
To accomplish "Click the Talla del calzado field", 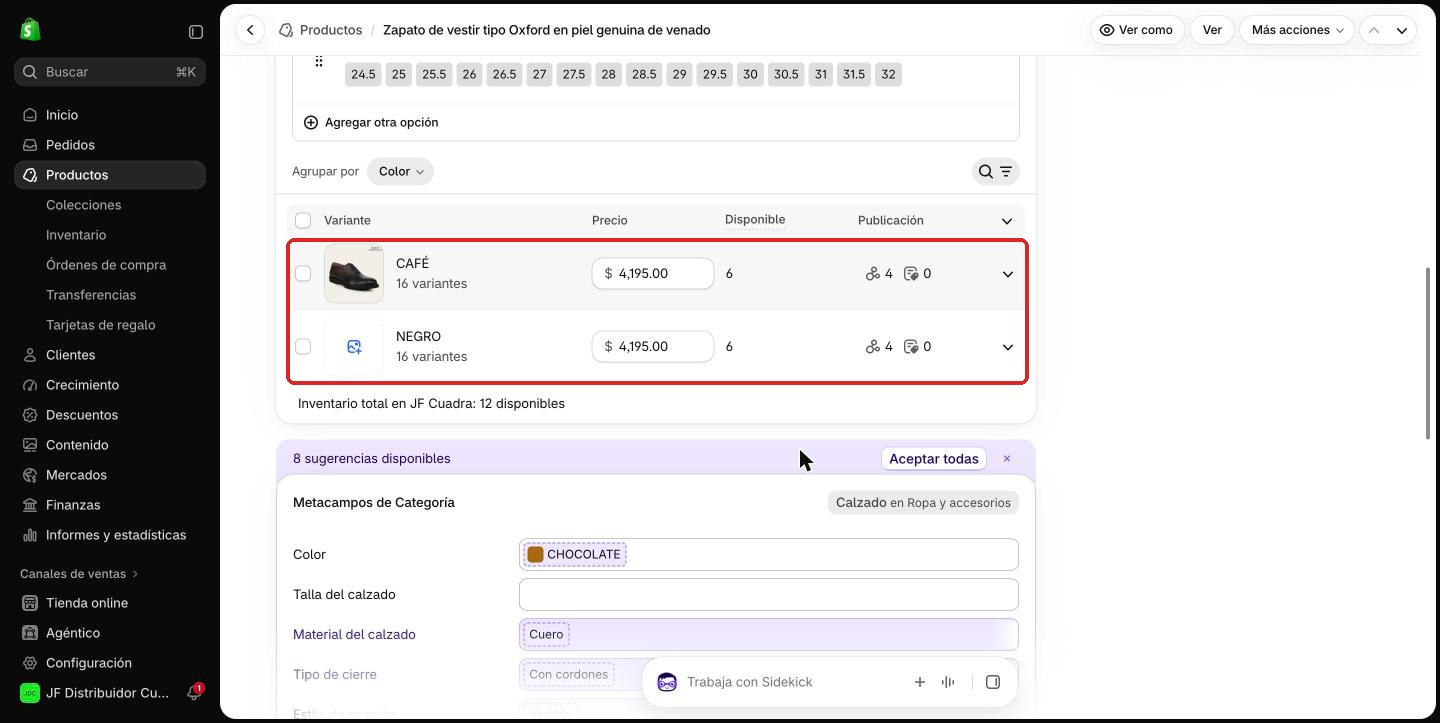I will [768, 595].
